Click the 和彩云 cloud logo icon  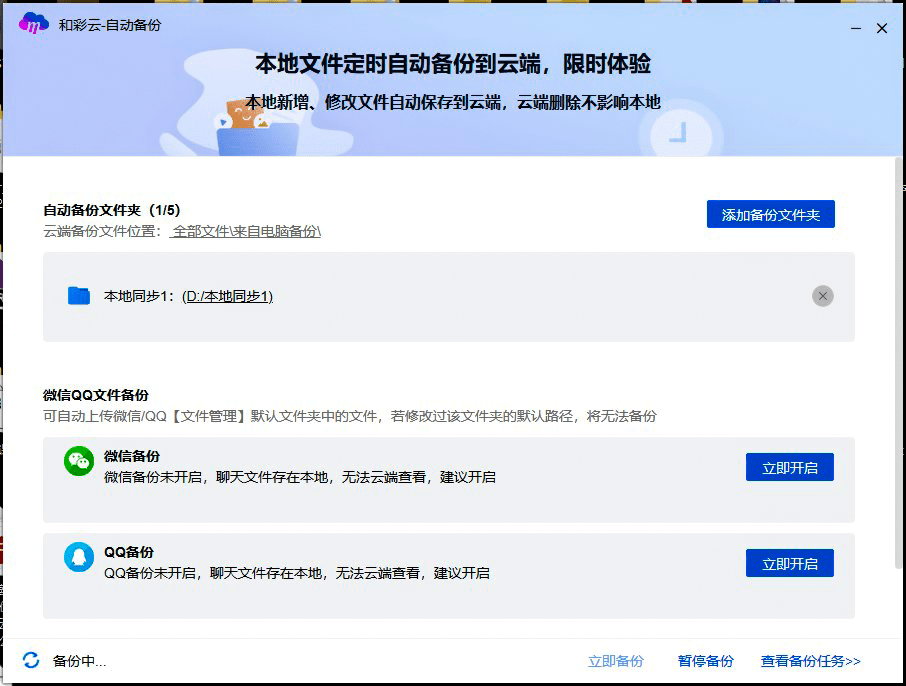coord(34,24)
